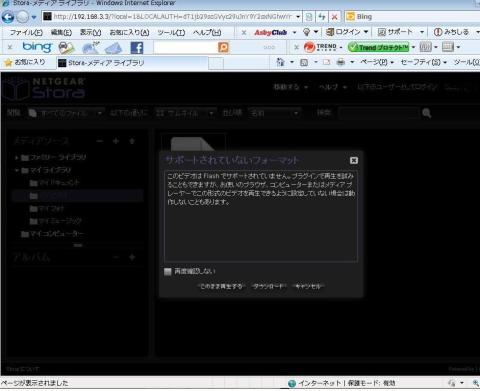The height and width of the screenshot is (391, 480).
Task: Click the AsbyClub logo on the toolbar
Action: [x=270, y=32]
